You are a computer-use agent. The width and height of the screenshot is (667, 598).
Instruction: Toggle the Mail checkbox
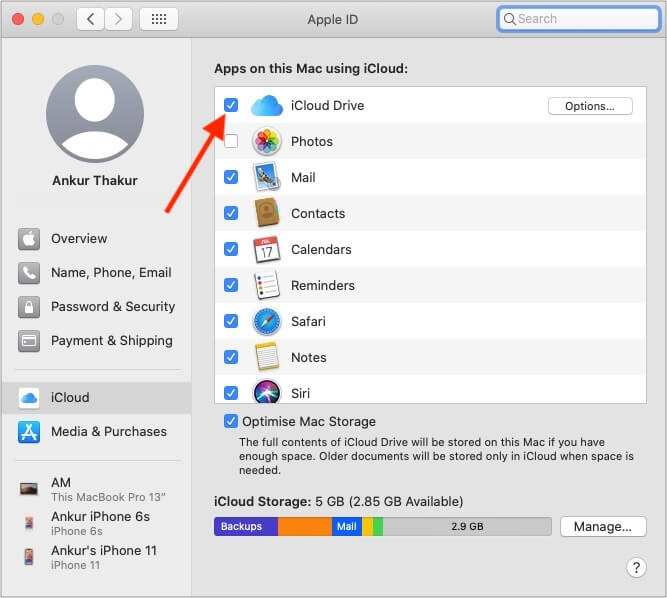click(x=231, y=177)
